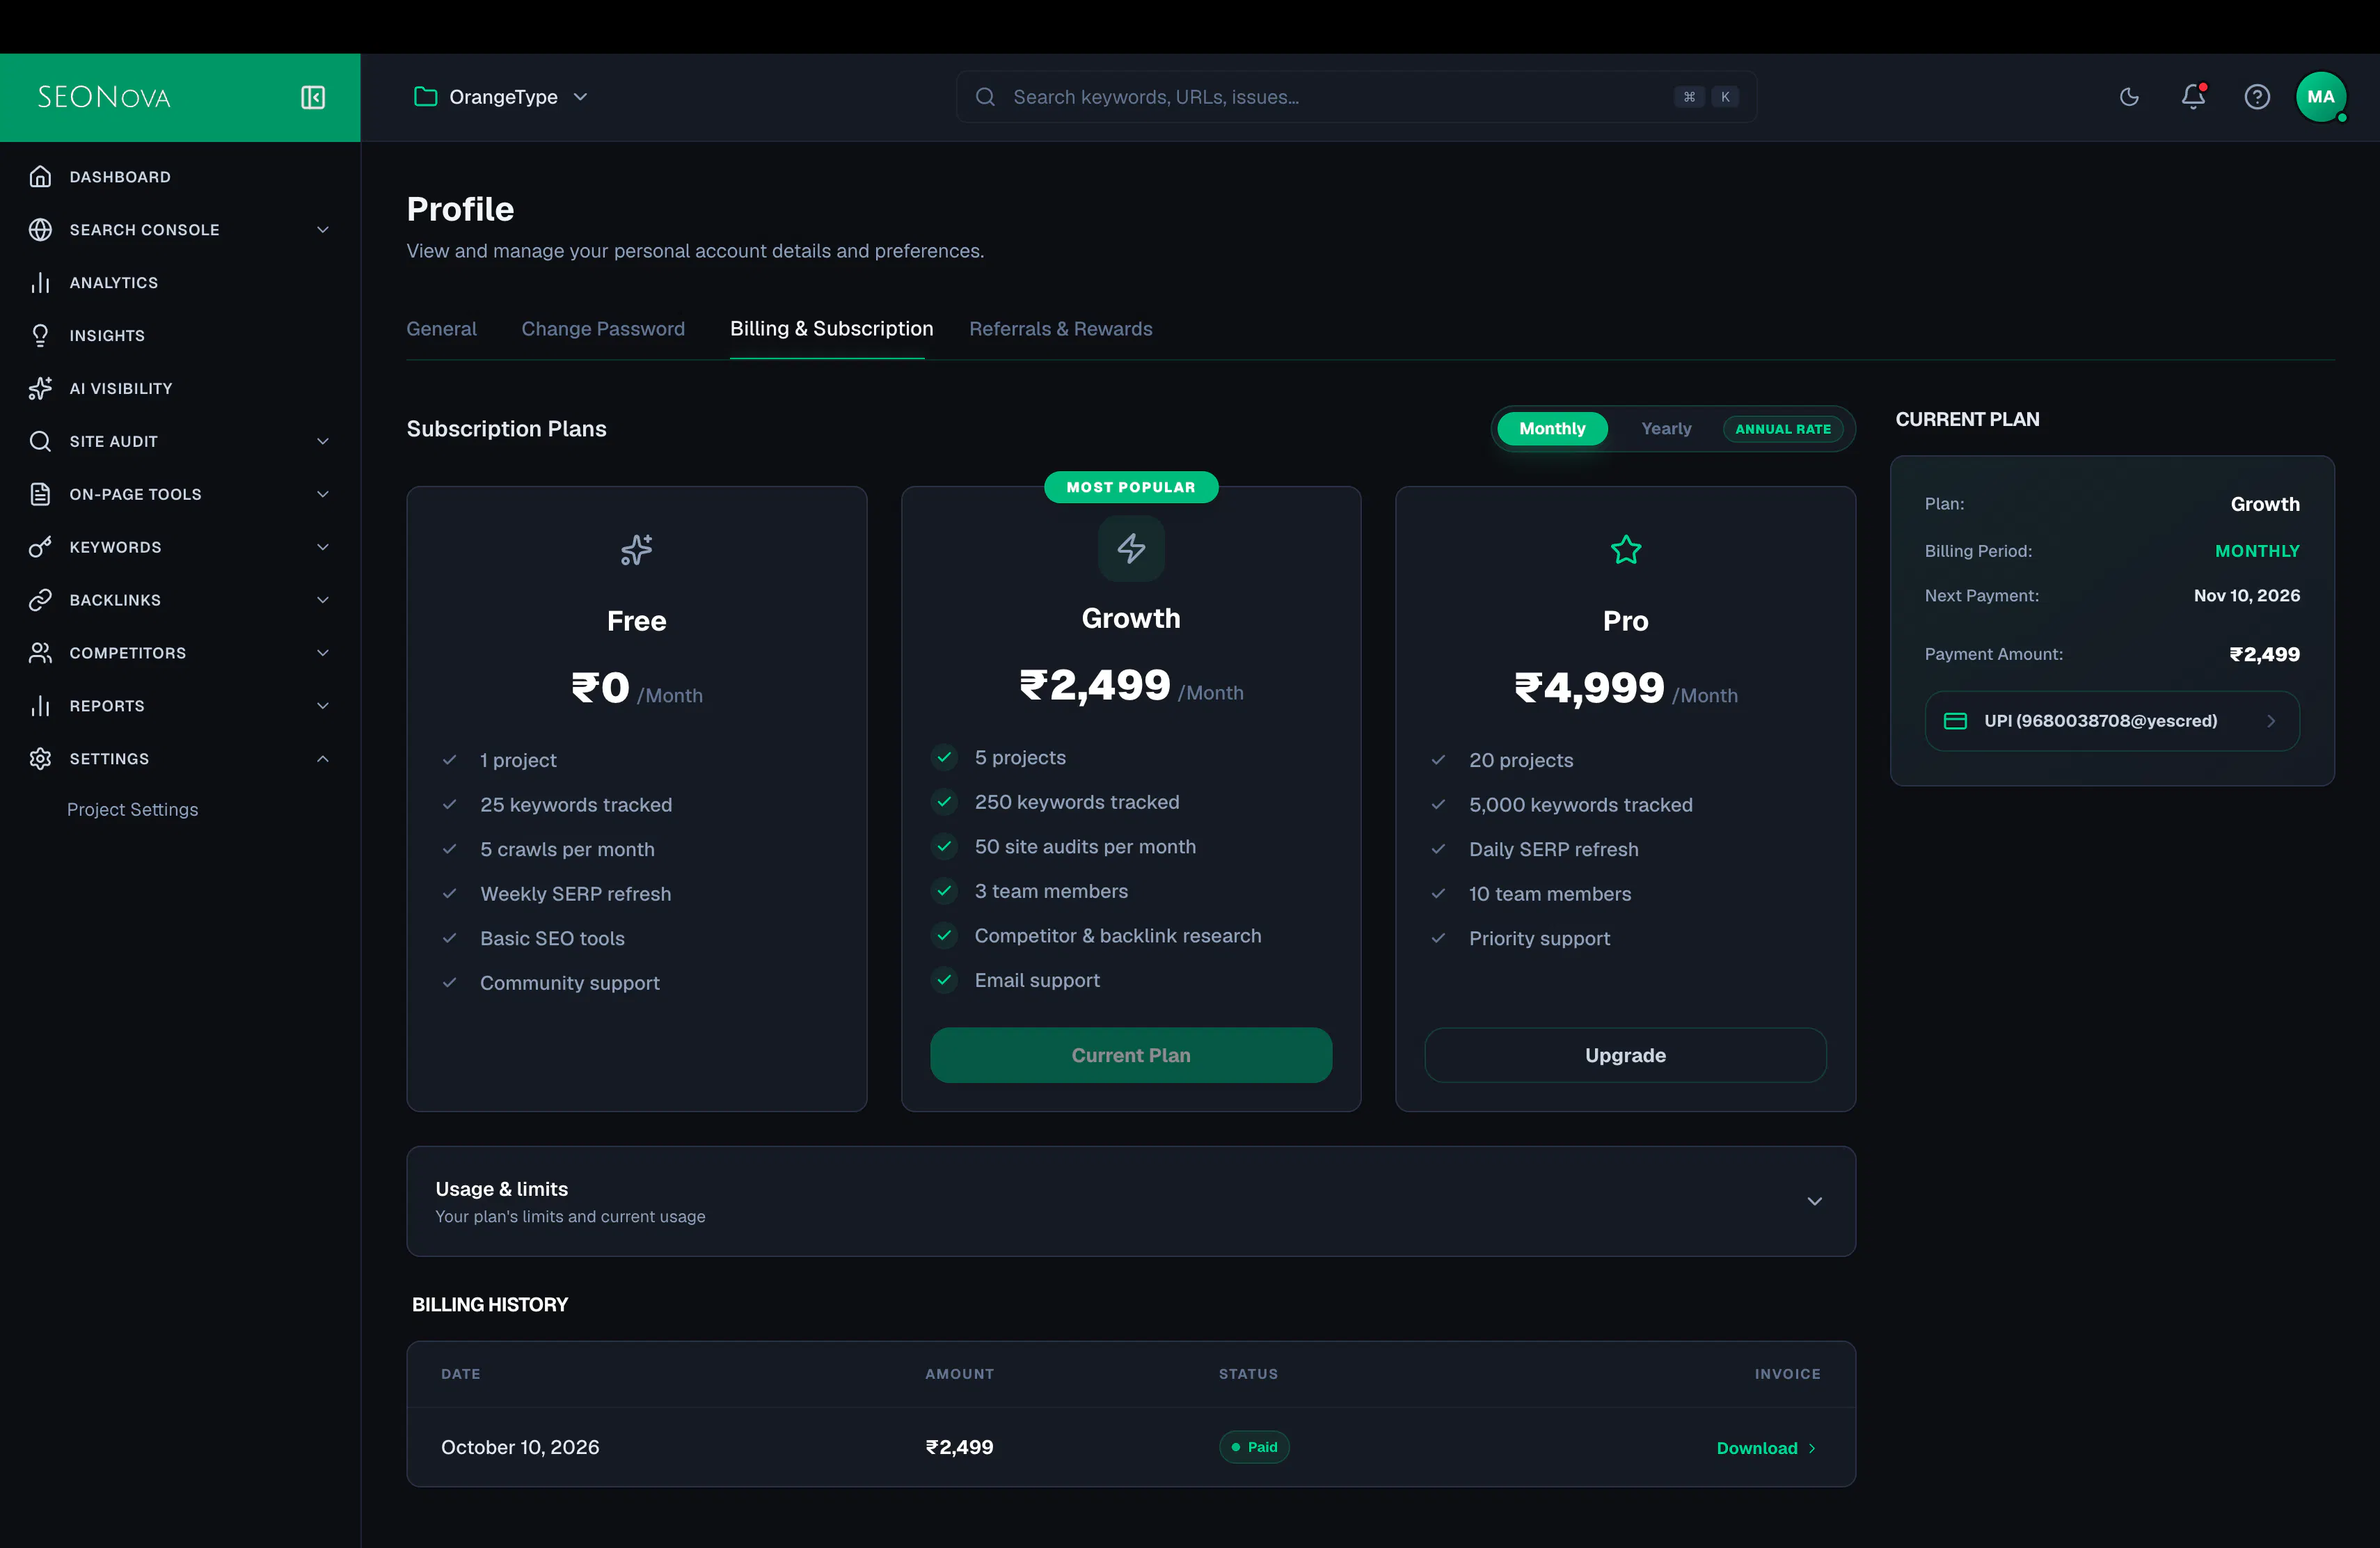Collapse the sidebar using the panel icon
This screenshot has height=1548, width=2380.
pos(313,97)
